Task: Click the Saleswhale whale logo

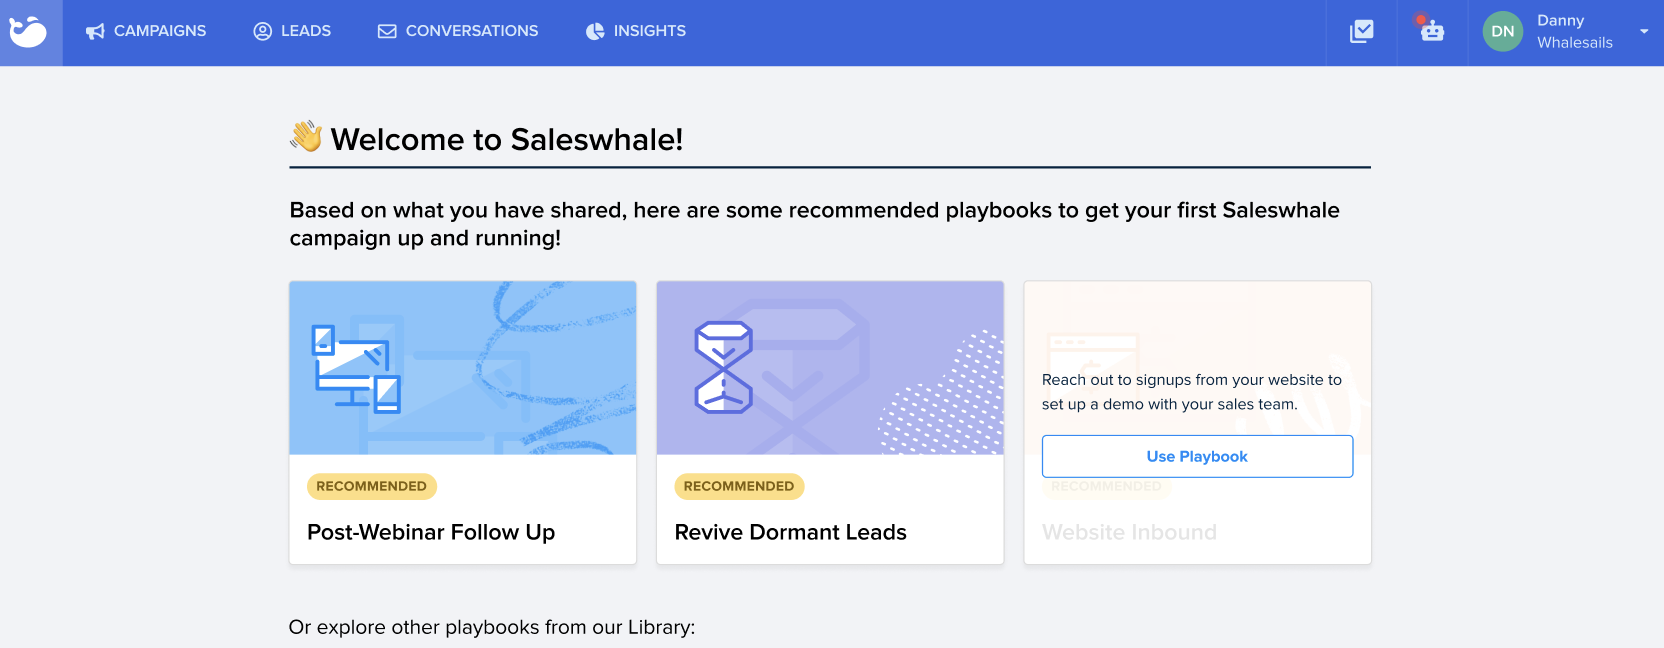Action: [x=28, y=32]
